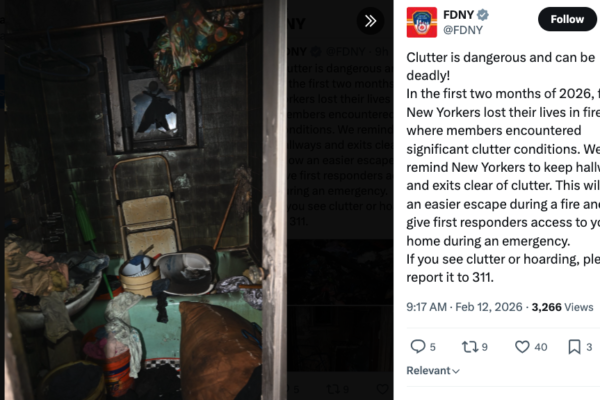600x400 pixels.
Task: Open the FDNY display name link
Action: pos(458,15)
